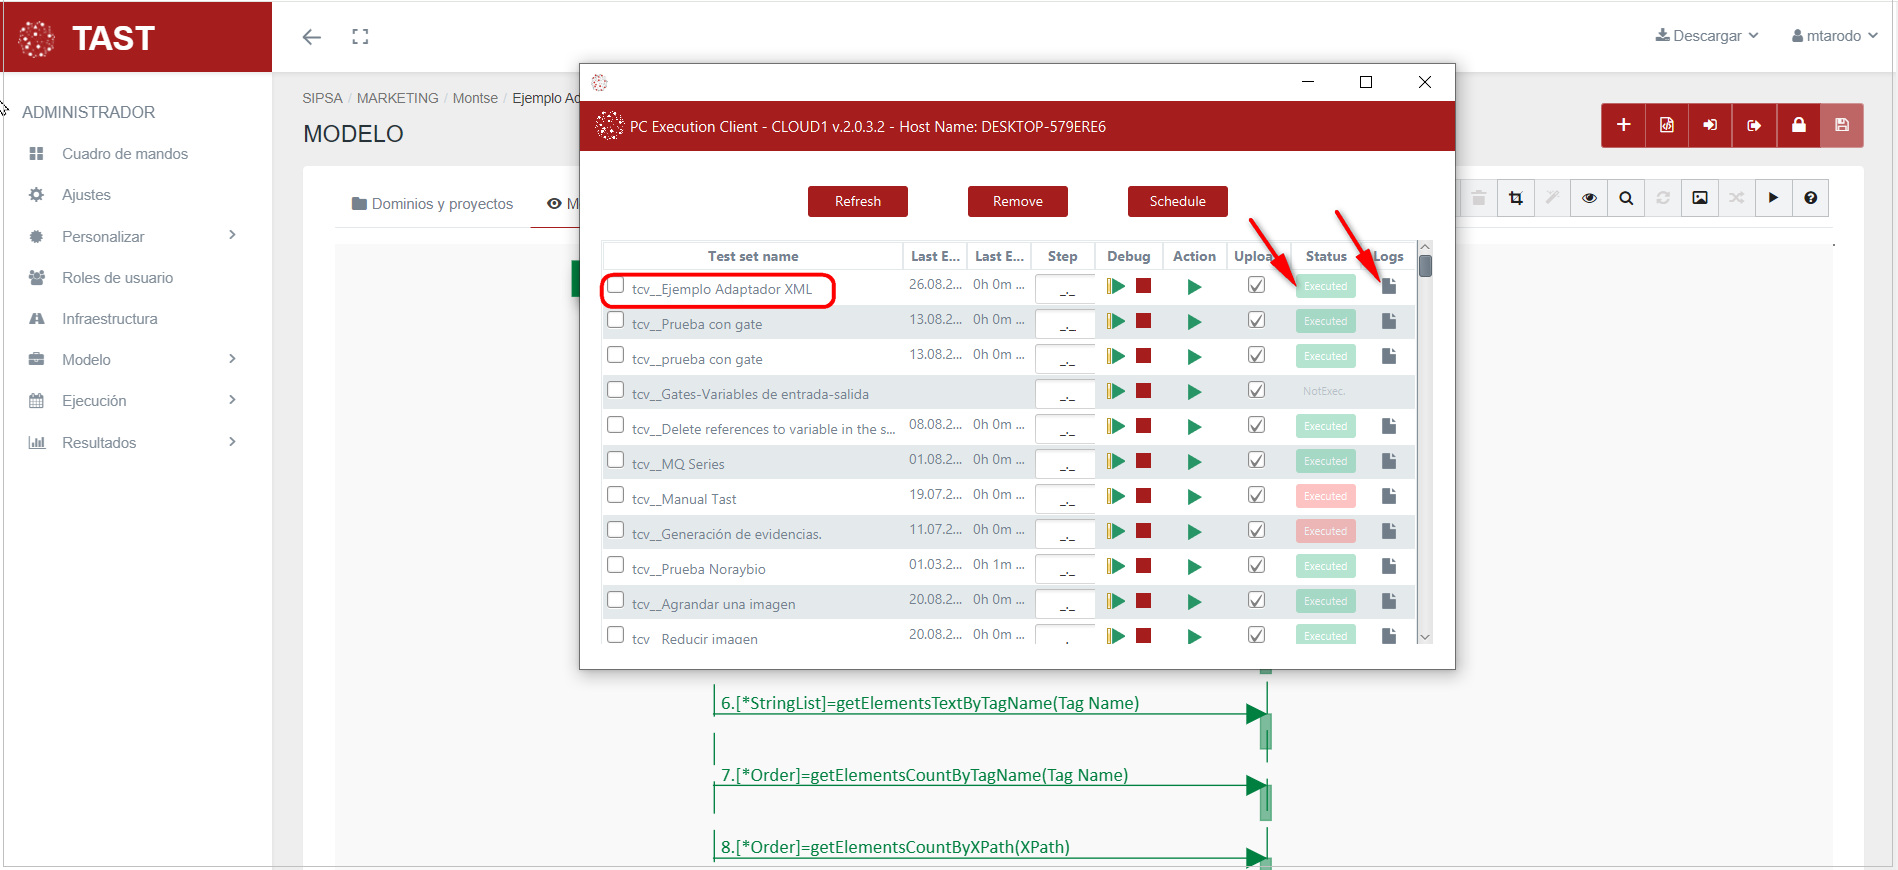Screen dimensions: 1898x870
Task: Click the help question mark icon
Action: coord(1810,198)
